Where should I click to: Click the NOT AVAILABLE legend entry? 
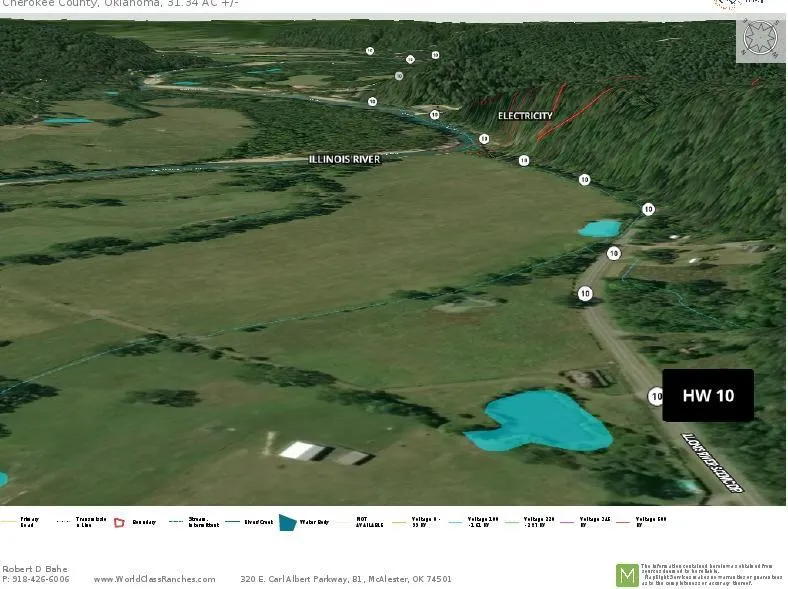pyautogui.click(x=369, y=522)
